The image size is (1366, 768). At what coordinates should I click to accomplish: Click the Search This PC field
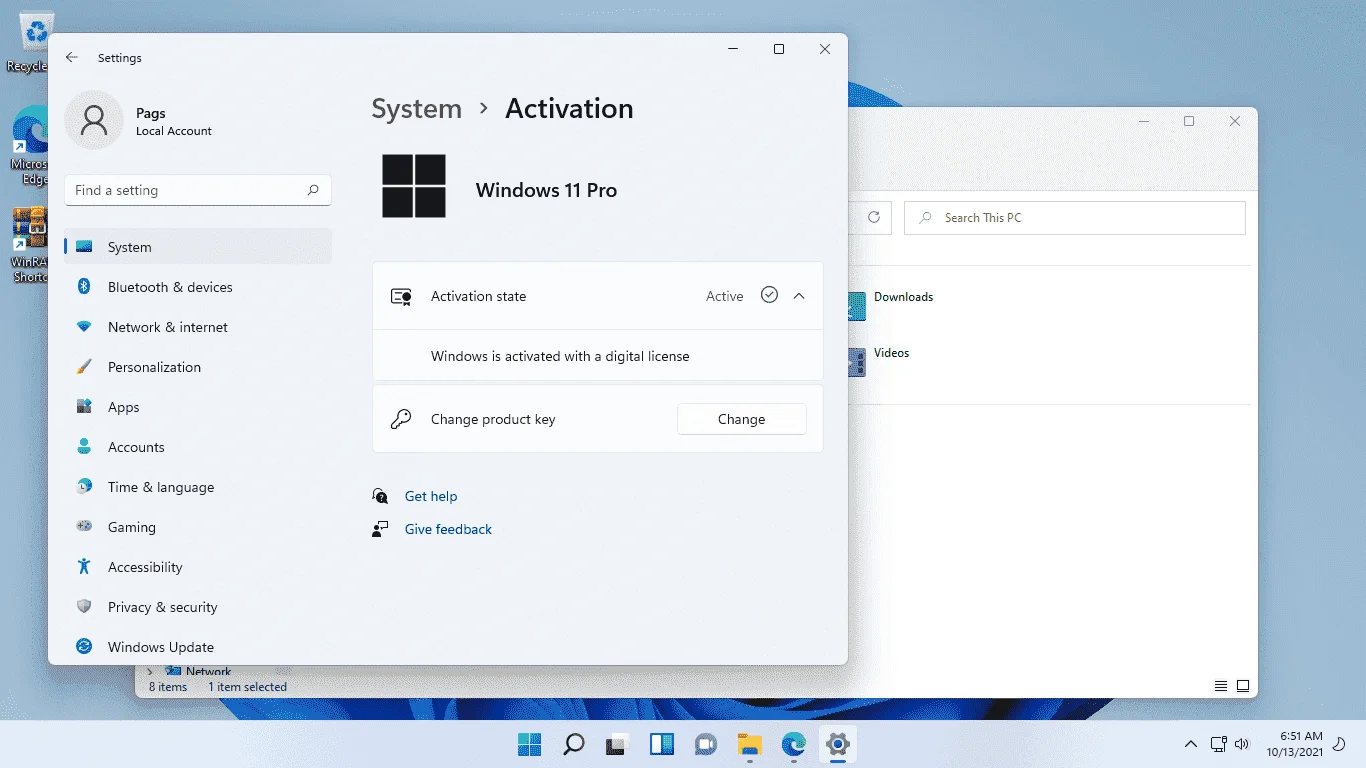(1075, 218)
